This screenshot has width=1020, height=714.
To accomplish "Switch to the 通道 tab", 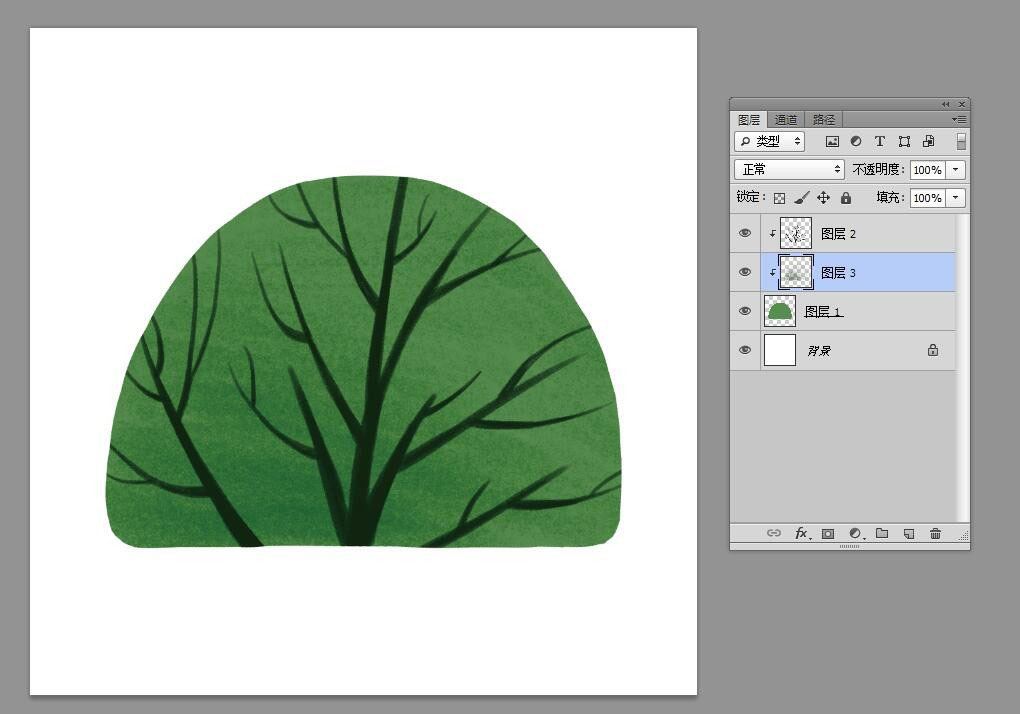I will pyautogui.click(x=786, y=120).
